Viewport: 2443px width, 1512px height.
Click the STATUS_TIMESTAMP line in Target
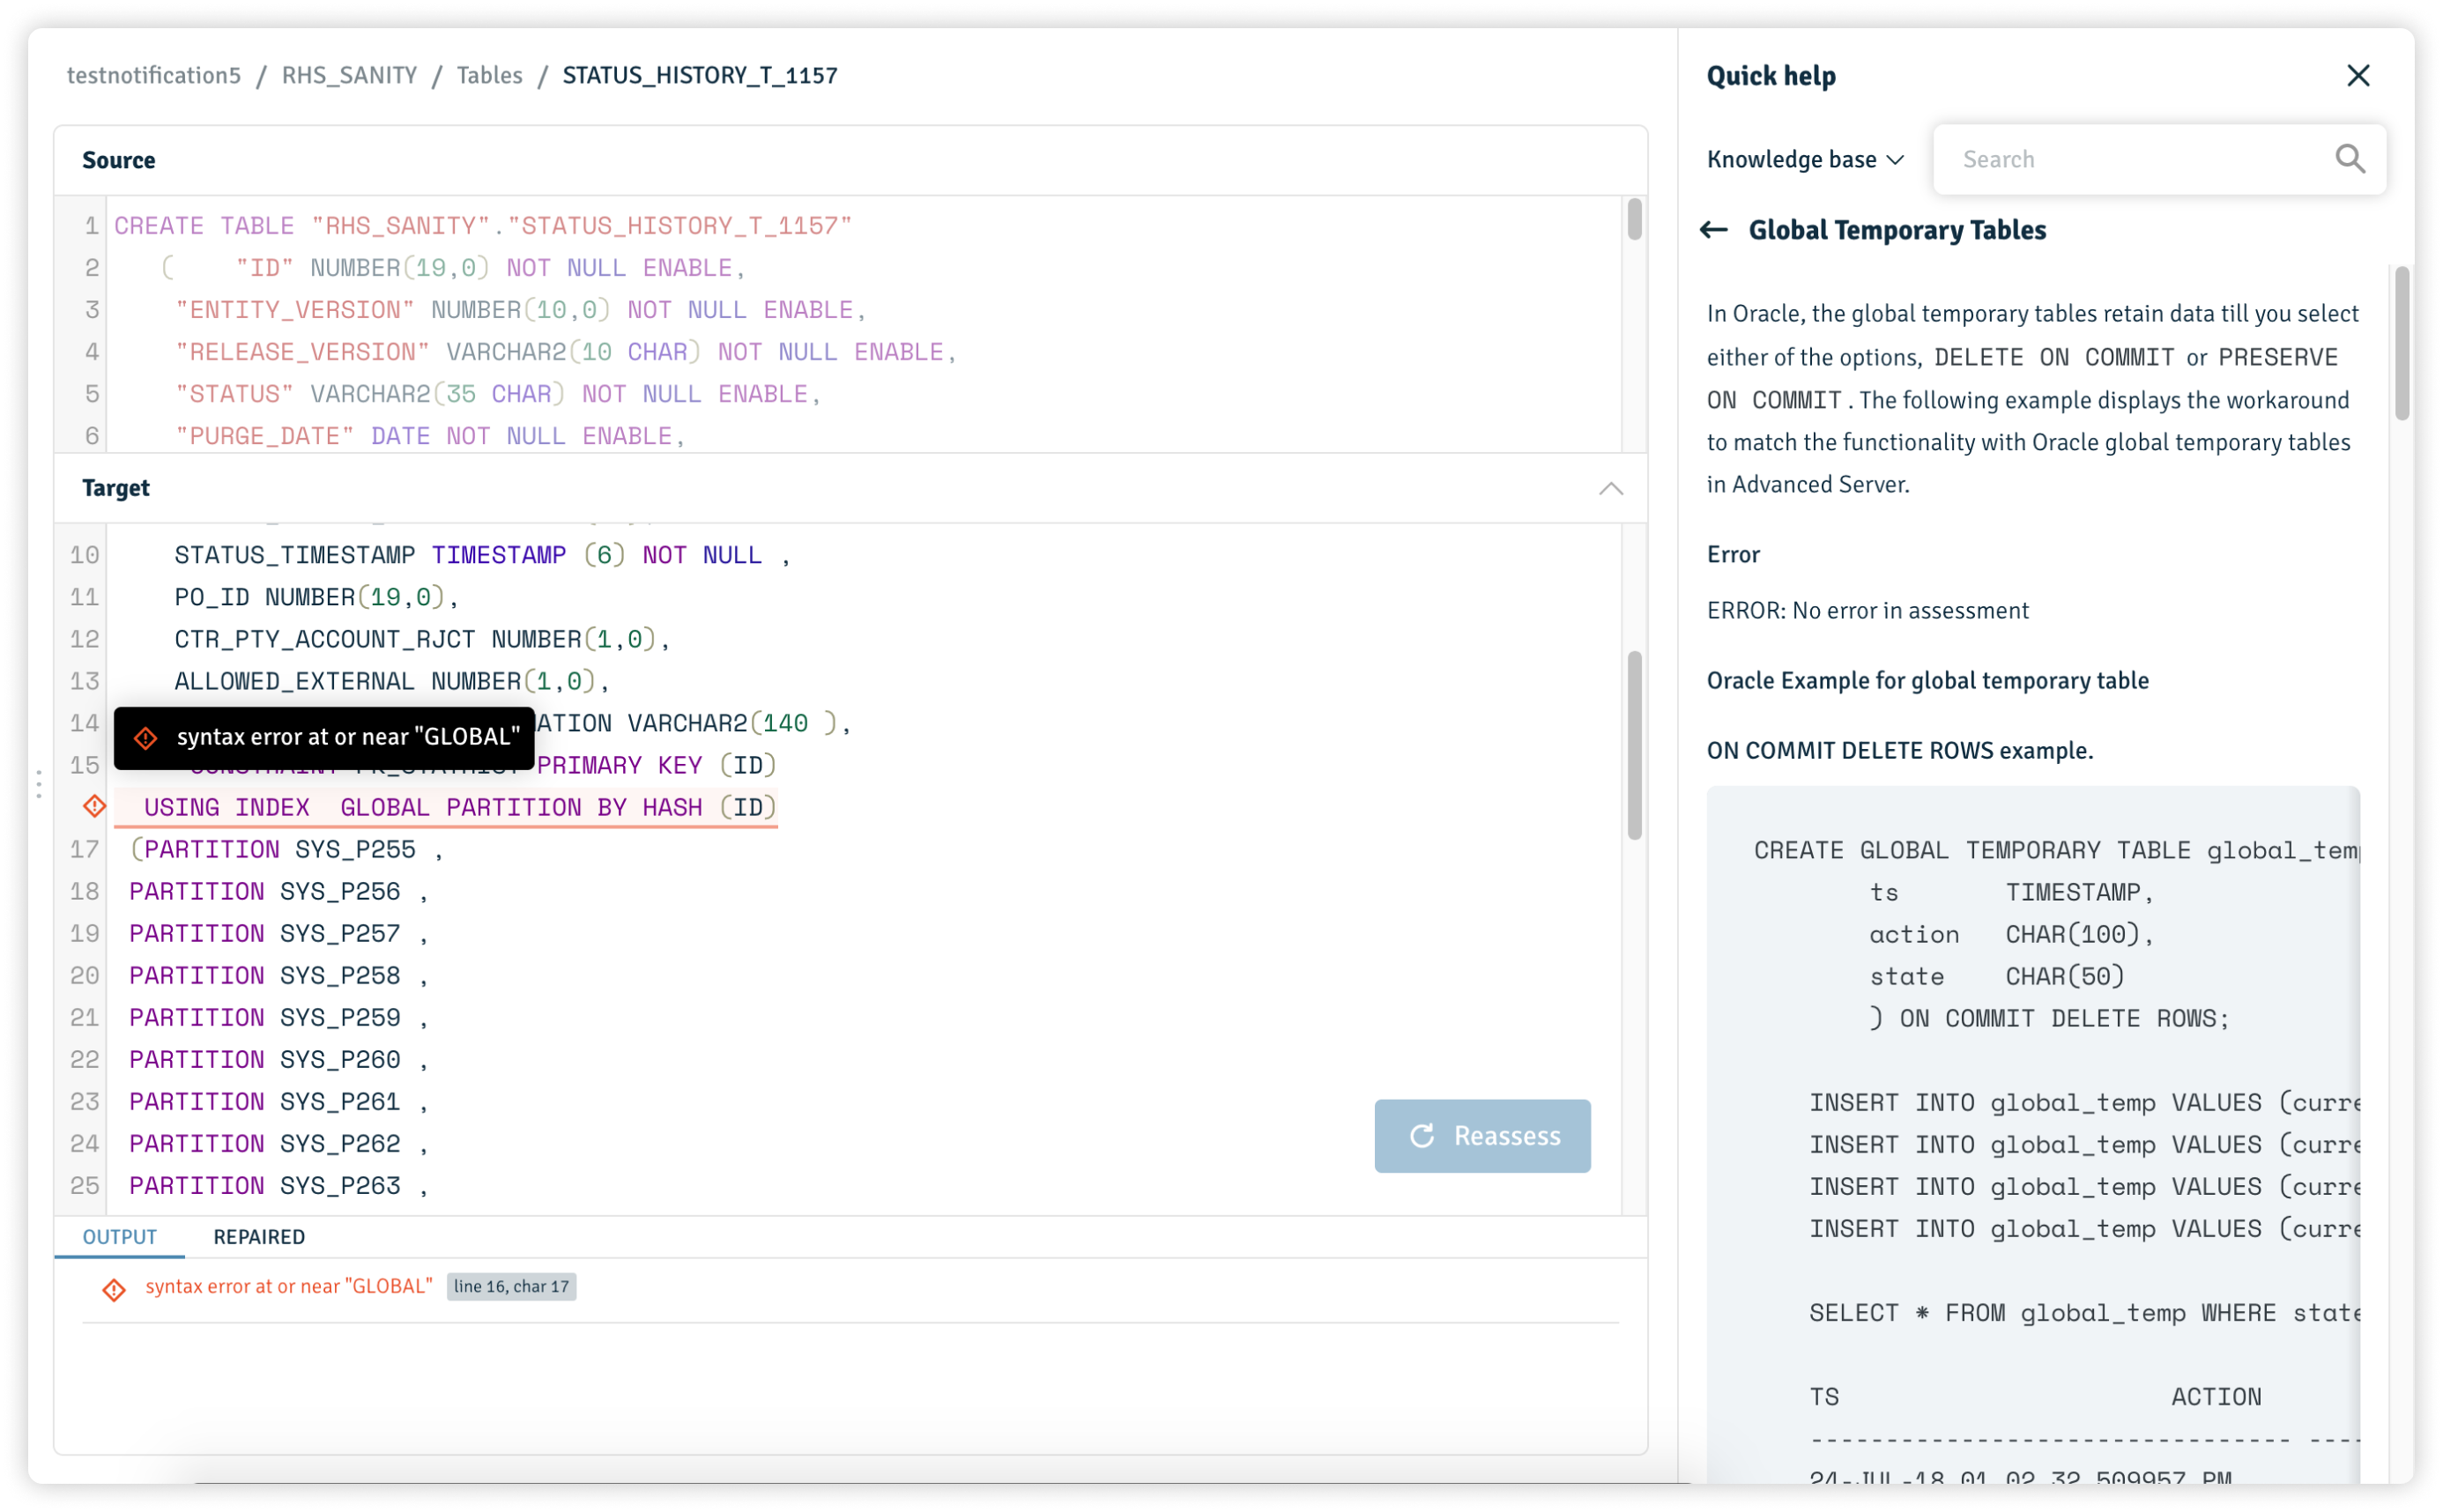click(483, 555)
